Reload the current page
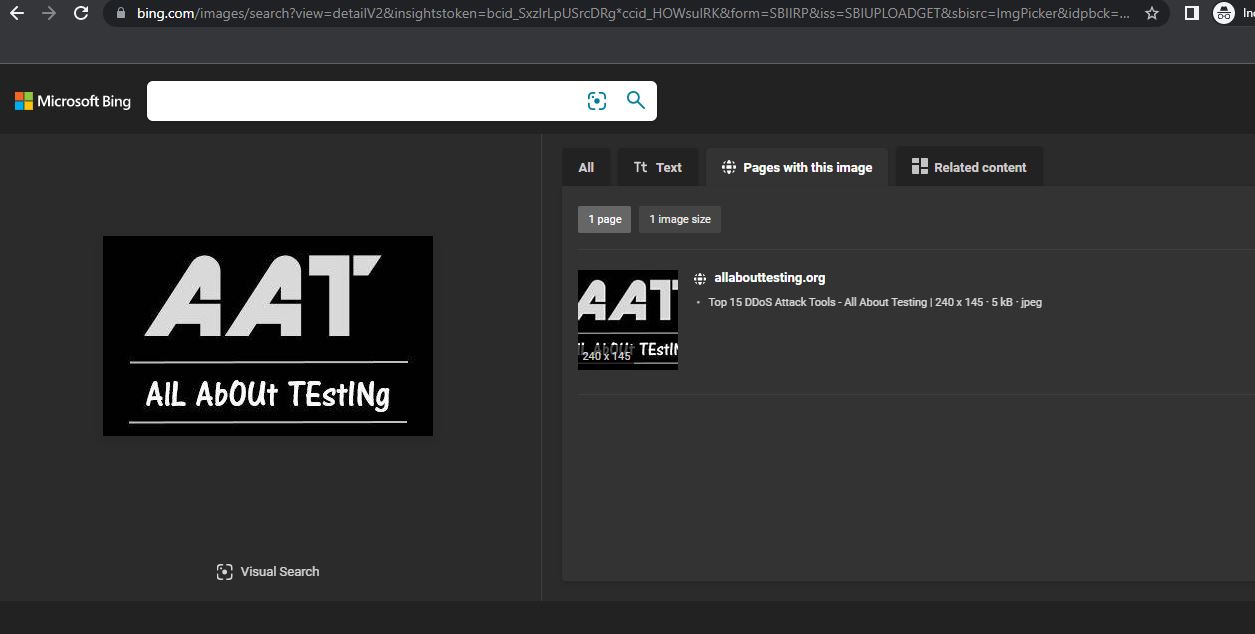1255x634 pixels. click(81, 13)
